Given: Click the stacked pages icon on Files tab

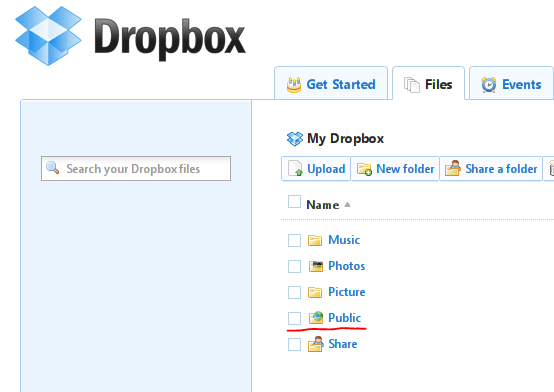Looking at the screenshot, I should coord(412,85).
